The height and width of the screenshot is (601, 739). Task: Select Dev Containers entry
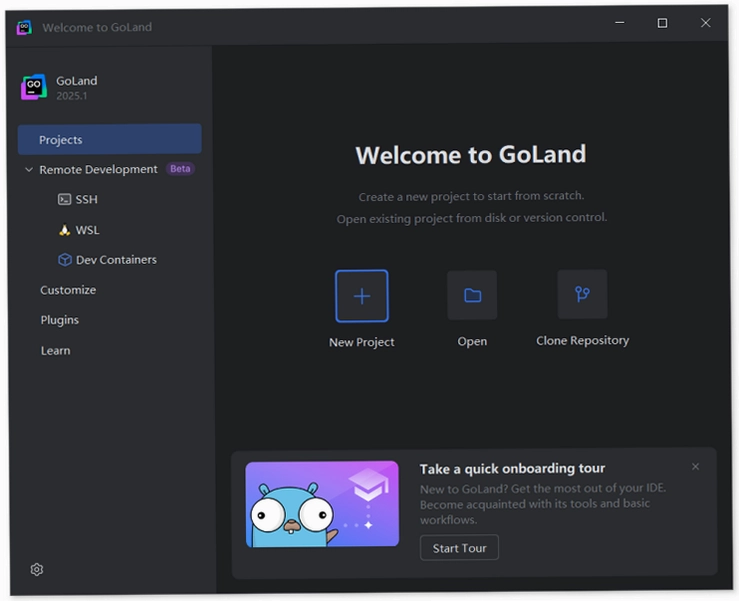point(116,260)
